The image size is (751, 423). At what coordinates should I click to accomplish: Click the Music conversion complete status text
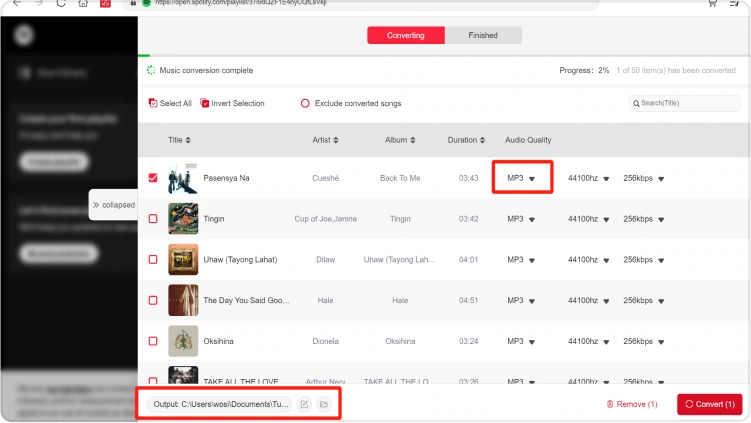coord(206,70)
